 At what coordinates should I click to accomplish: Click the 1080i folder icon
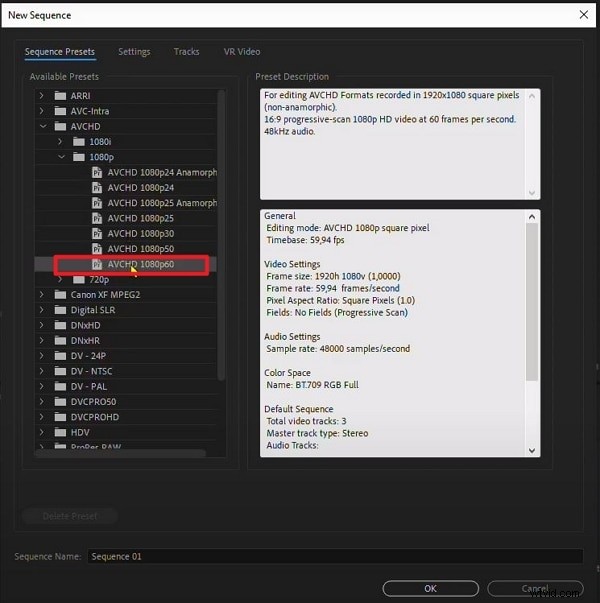[79, 142]
